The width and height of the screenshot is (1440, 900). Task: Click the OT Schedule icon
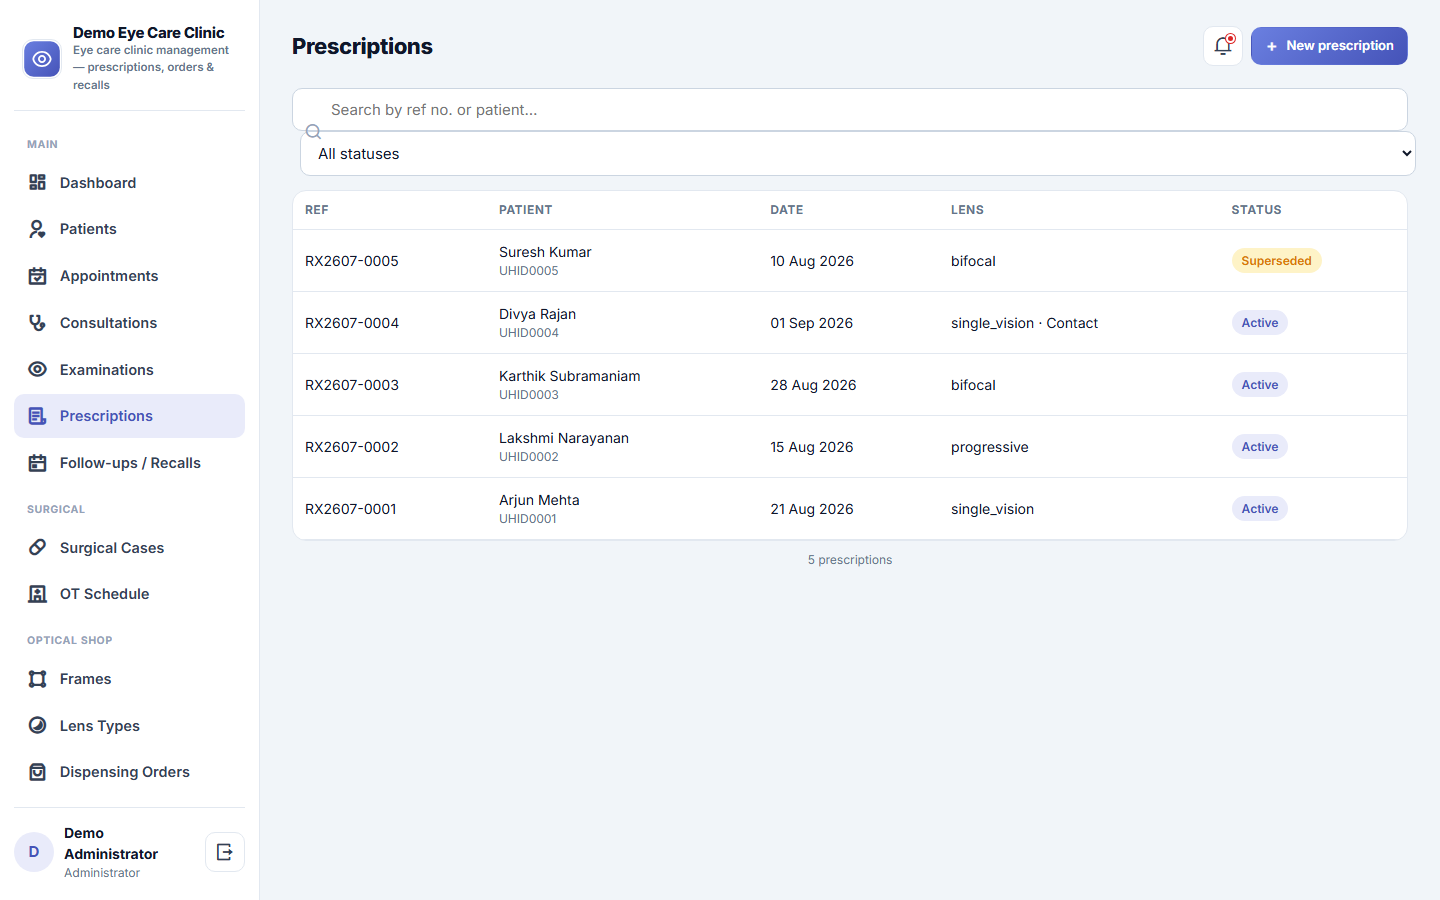click(x=38, y=594)
